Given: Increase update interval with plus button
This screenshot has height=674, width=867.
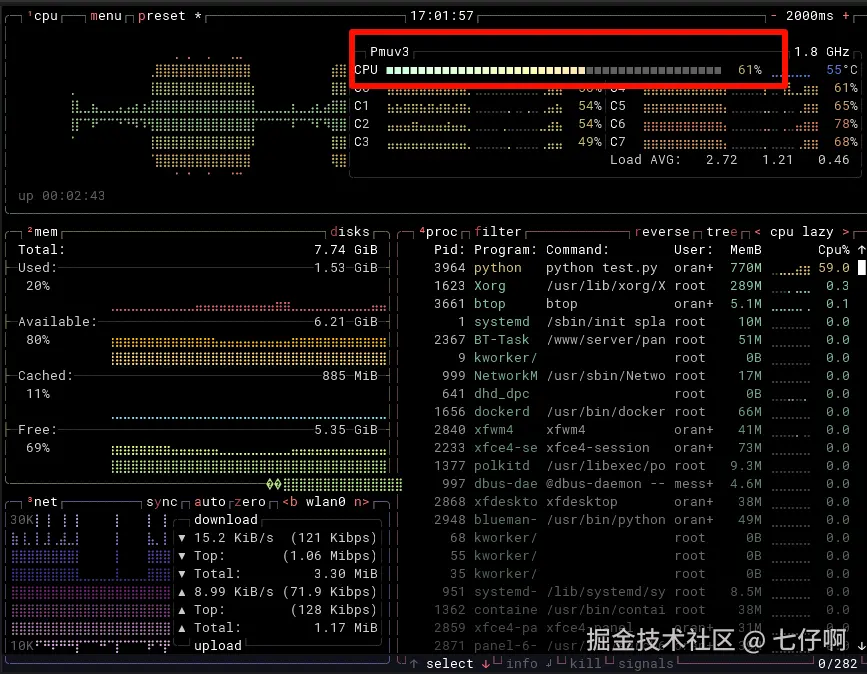Looking at the screenshot, I should [845, 16].
